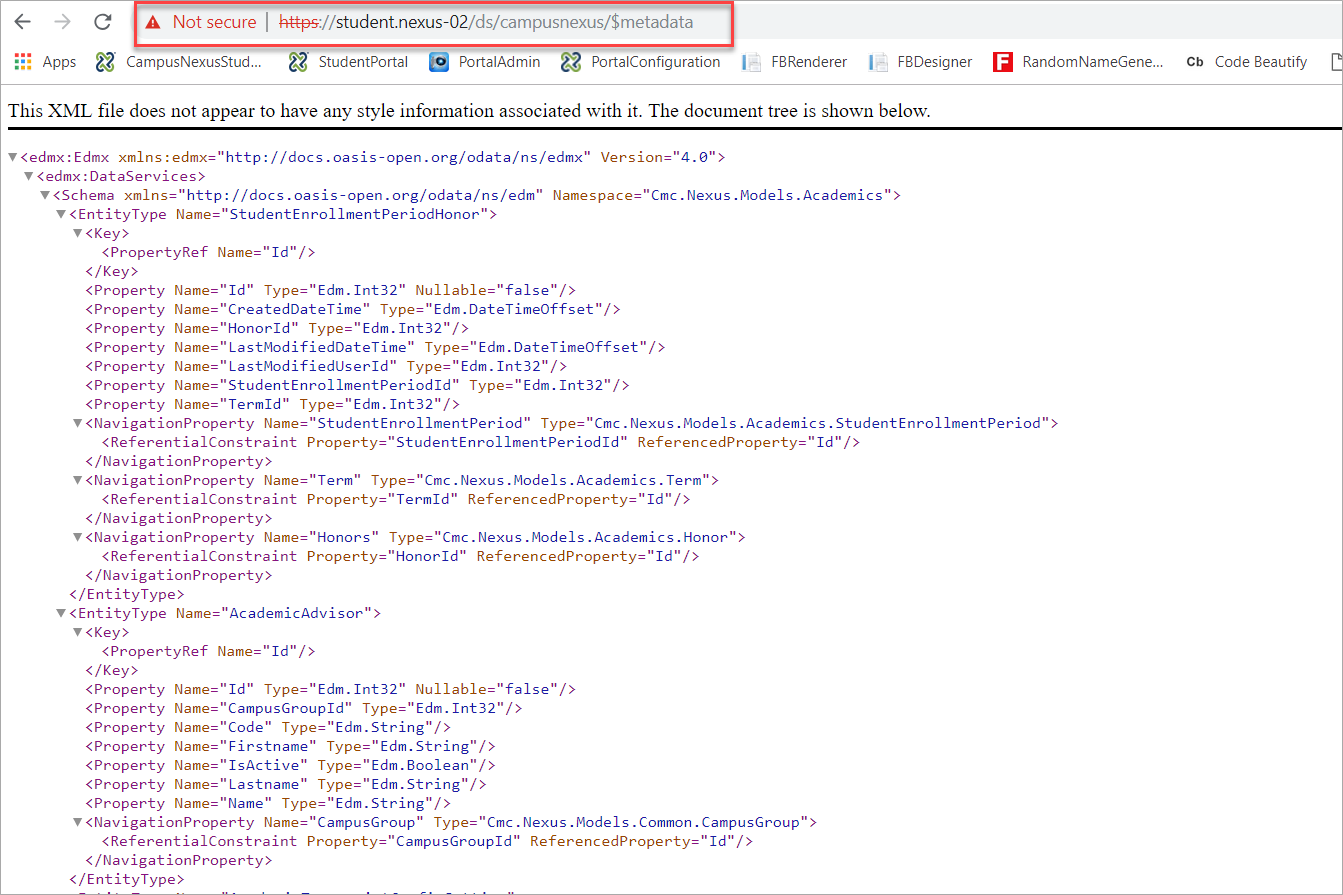Click the Not secure warning triangle icon
This screenshot has height=895, width=1343.
pyautogui.click(x=152, y=22)
